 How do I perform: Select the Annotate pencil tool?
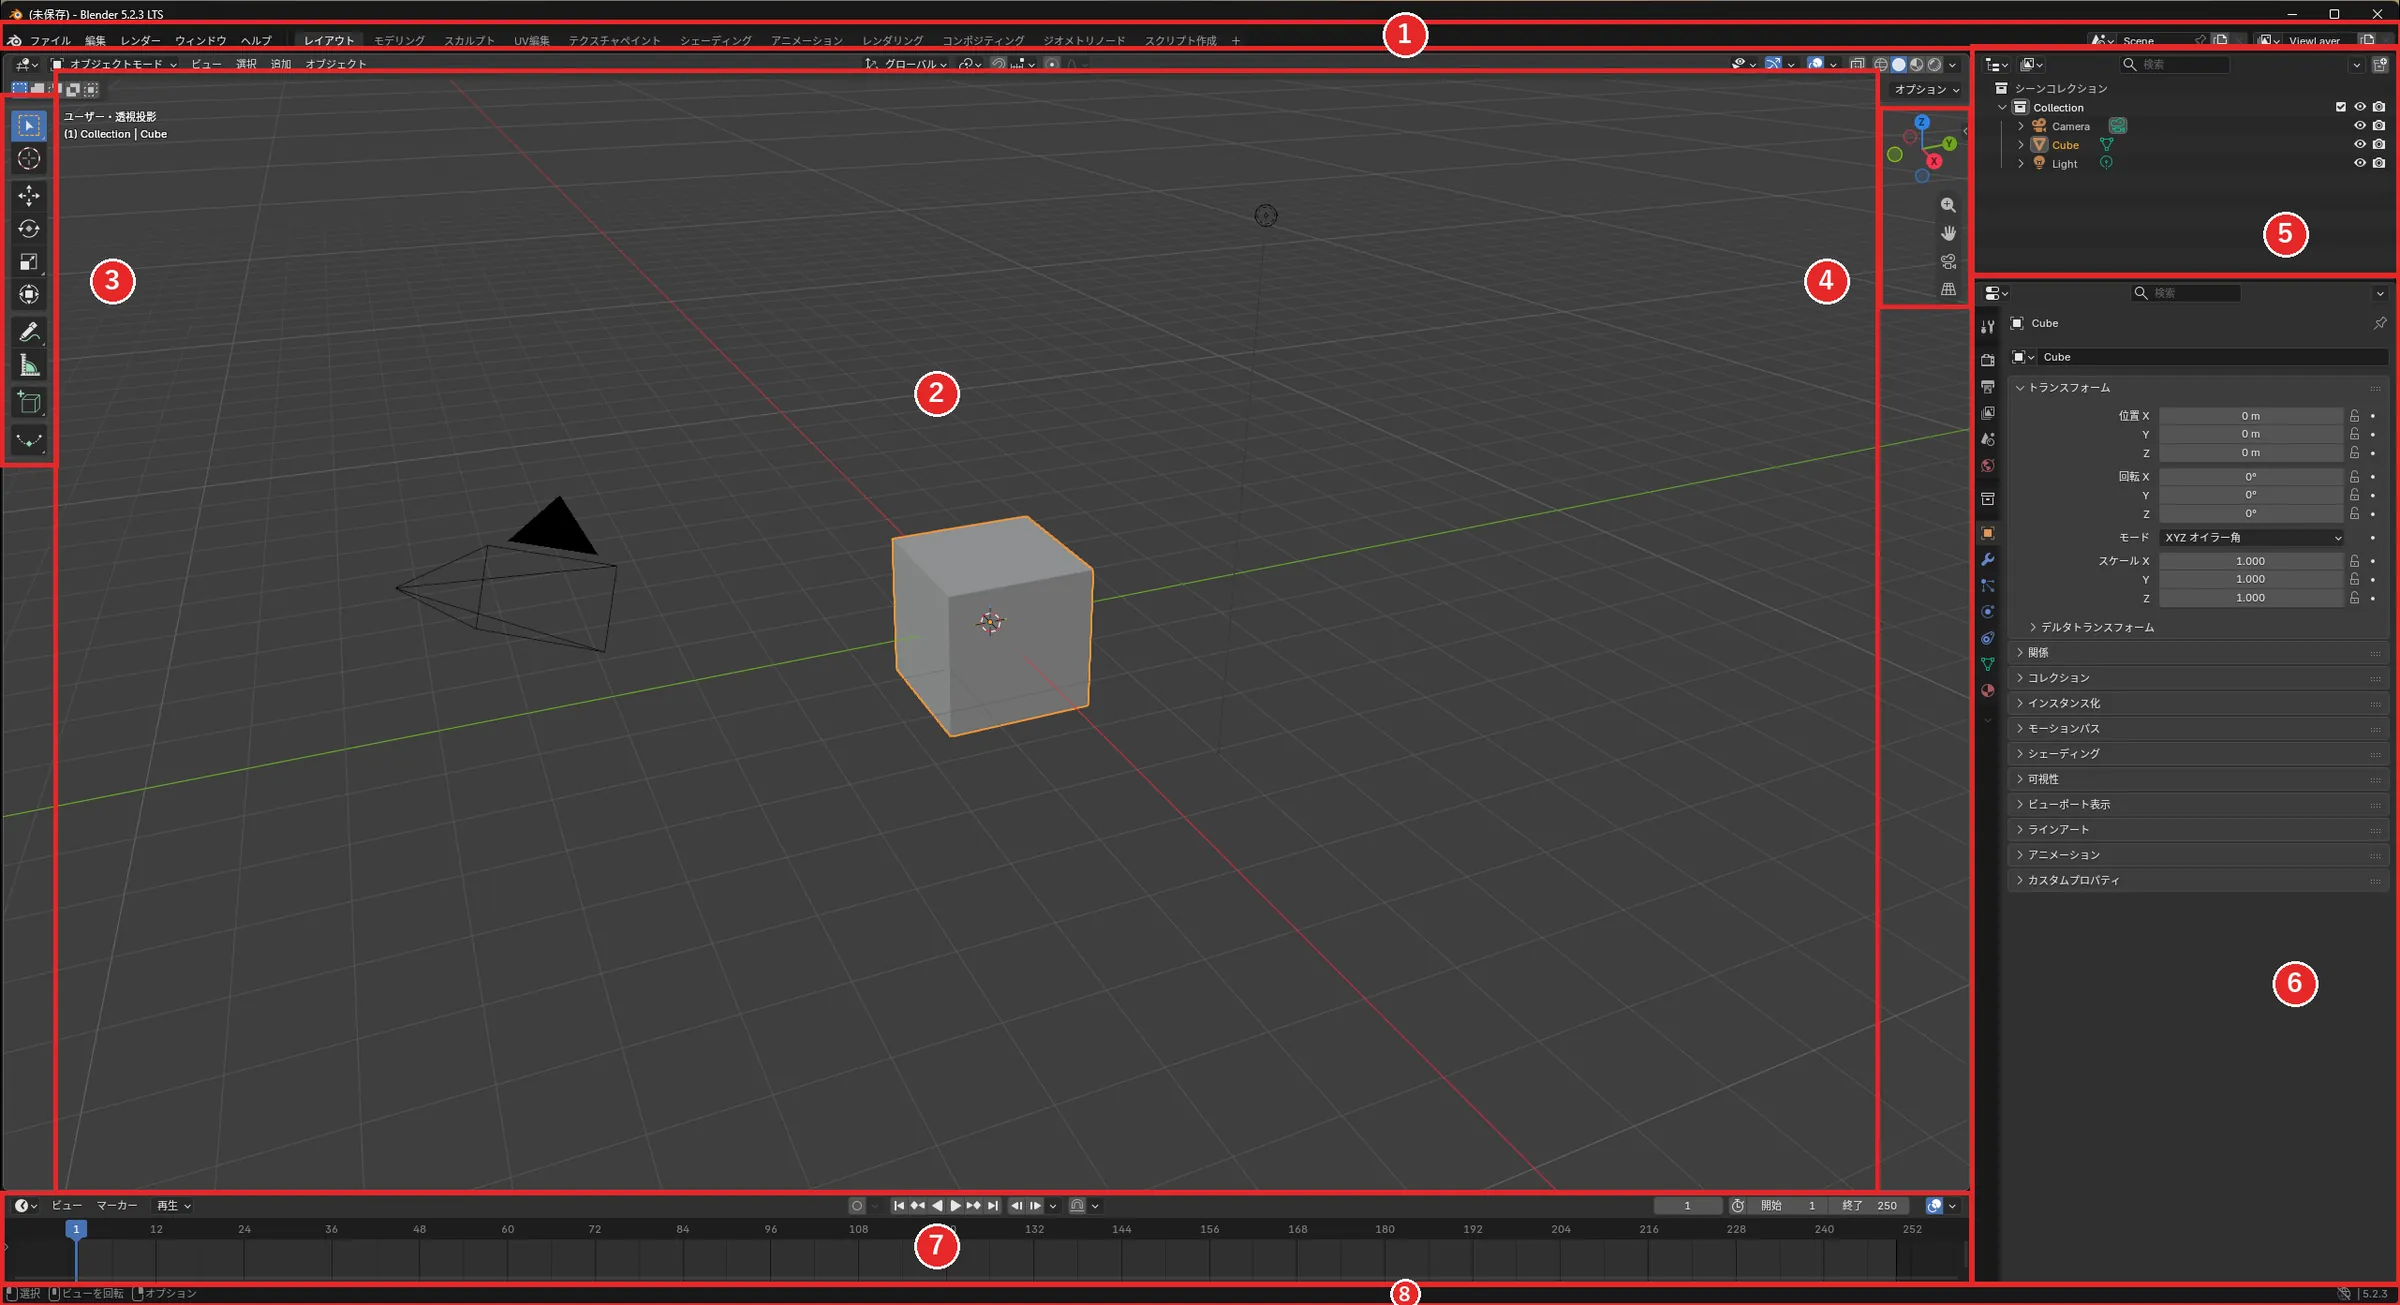29,332
